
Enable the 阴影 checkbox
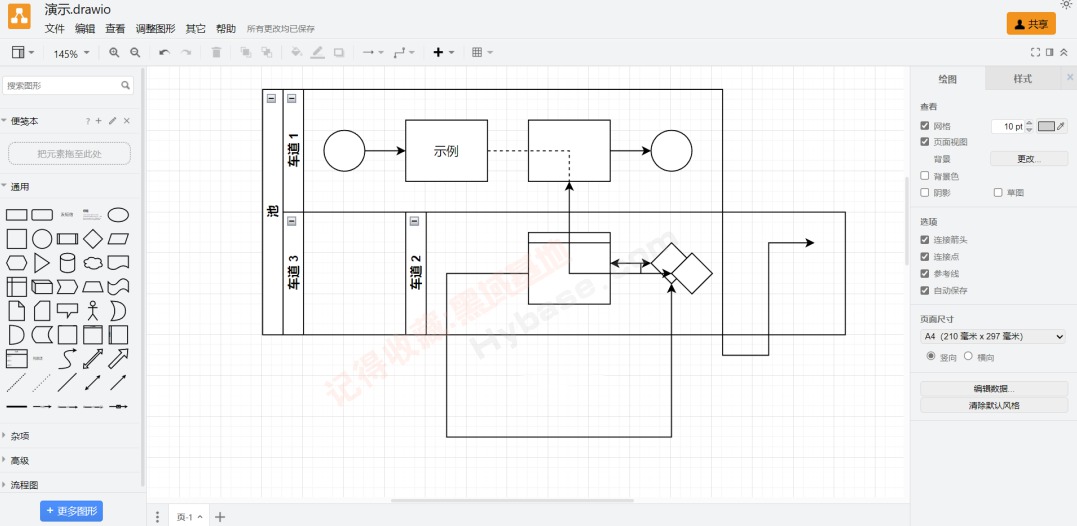pos(925,192)
